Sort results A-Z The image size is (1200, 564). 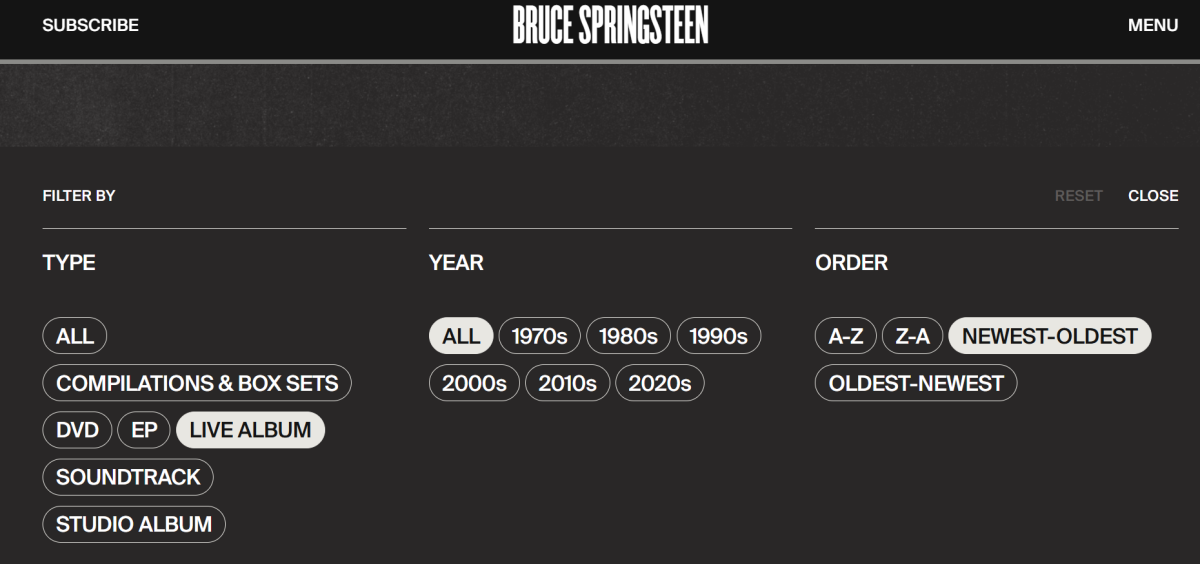pyautogui.click(x=845, y=336)
